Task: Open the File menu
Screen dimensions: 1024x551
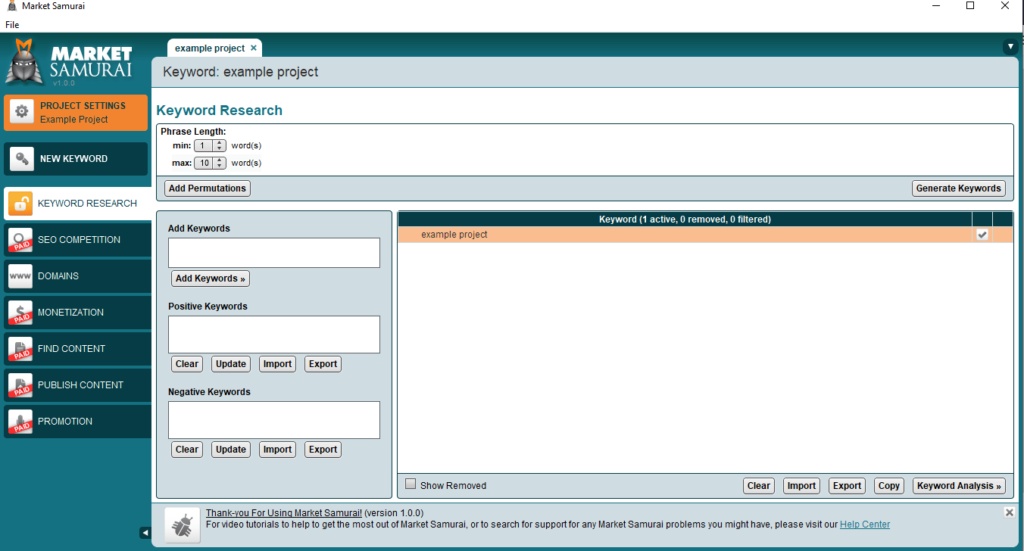Action: (x=12, y=25)
